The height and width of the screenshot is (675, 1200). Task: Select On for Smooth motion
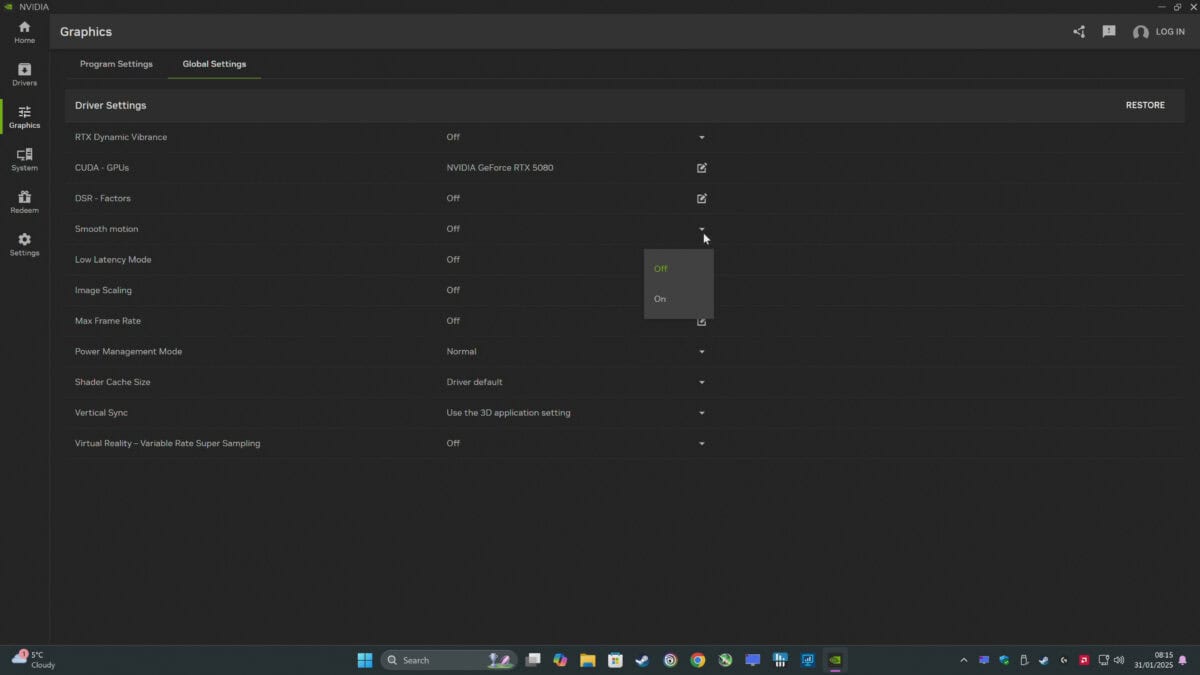[660, 299]
